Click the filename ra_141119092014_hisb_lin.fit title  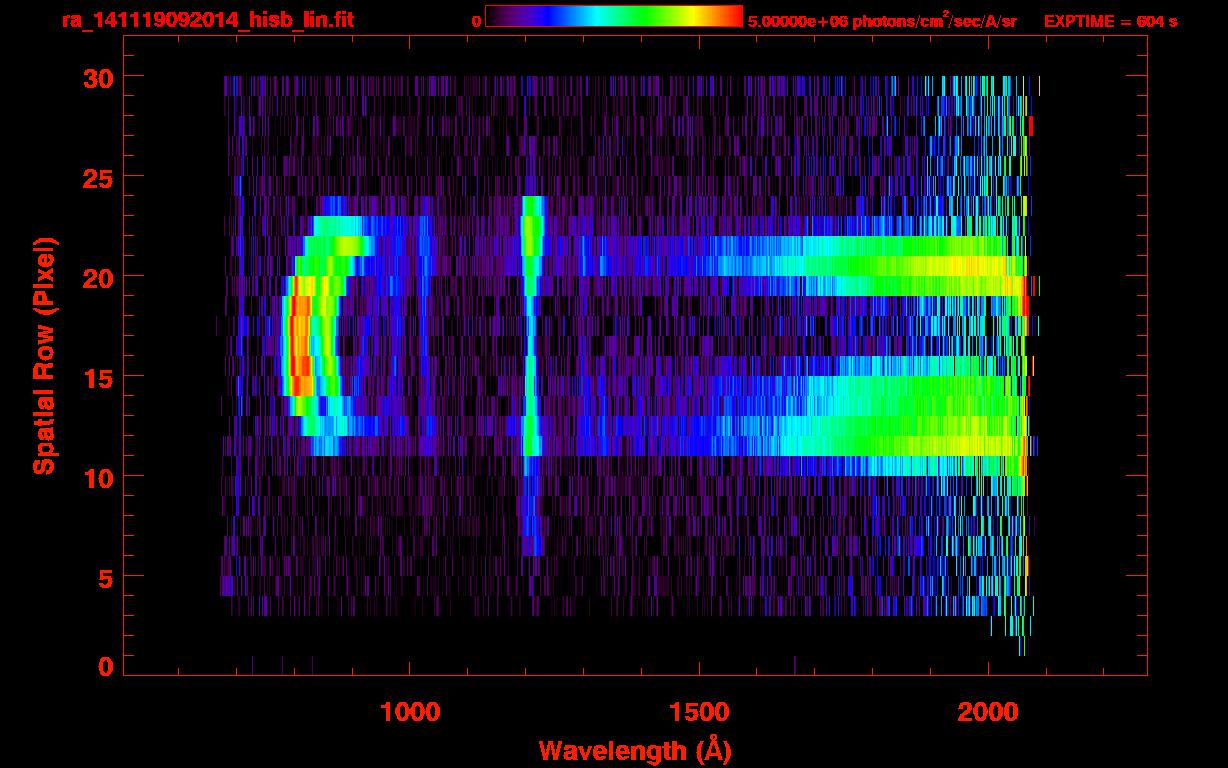click(x=207, y=20)
